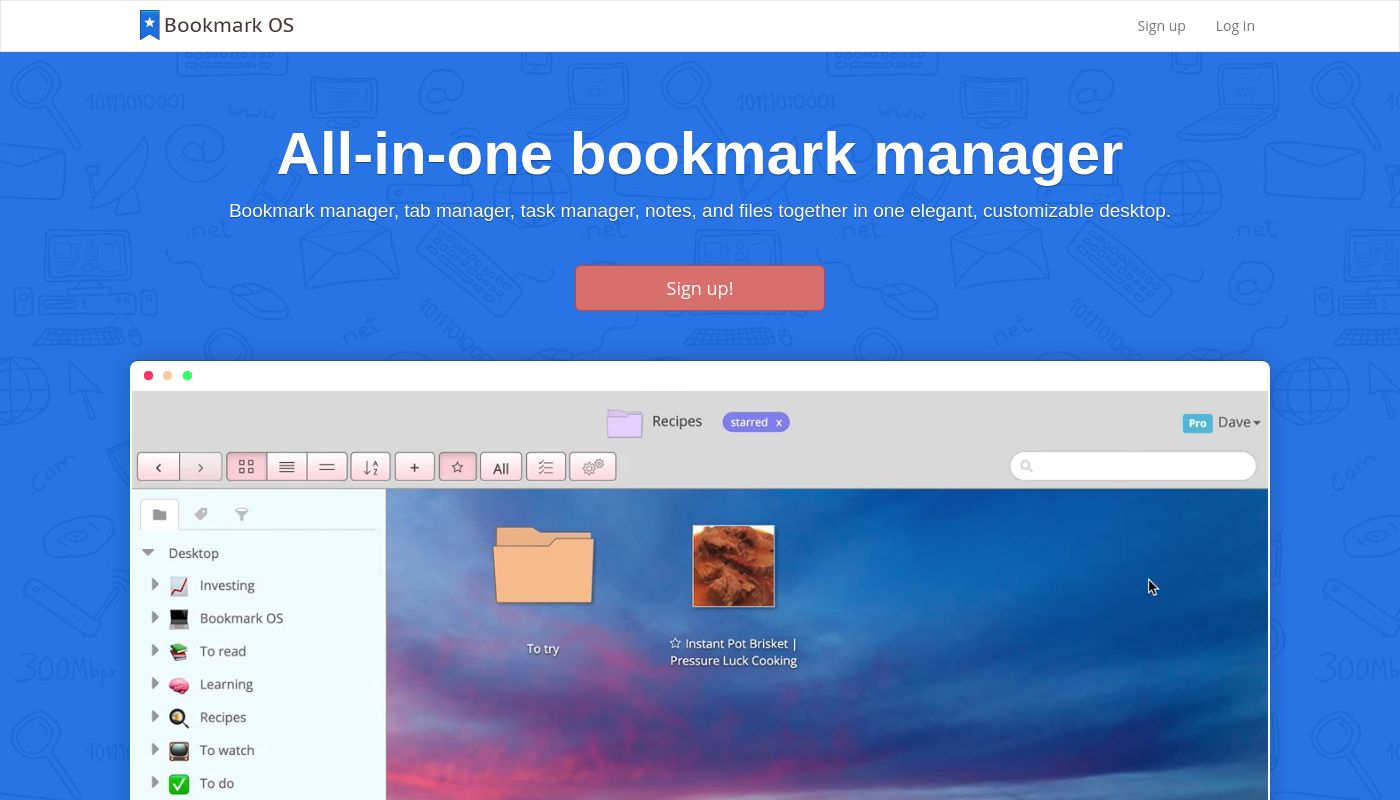This screenshot has width=1400, height=800.
Task: Select the folders tab in the sidebar
Action: (x=159, y=514)
